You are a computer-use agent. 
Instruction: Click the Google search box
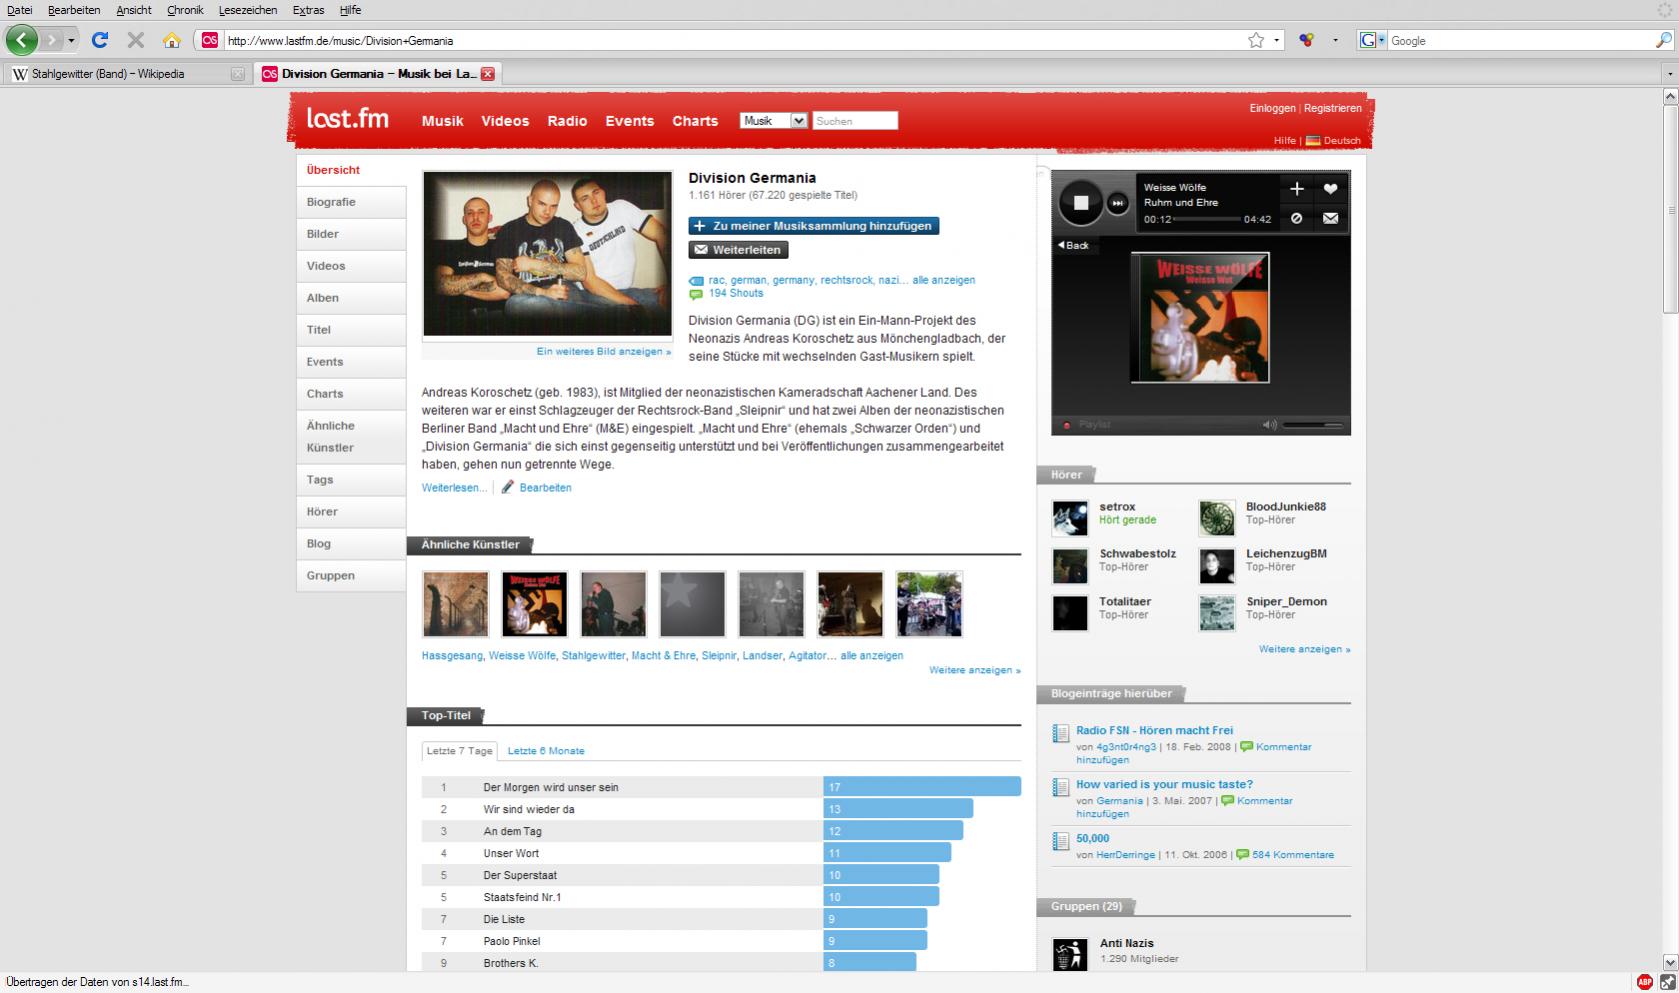pyautogui.click(x=1520, y=41)
